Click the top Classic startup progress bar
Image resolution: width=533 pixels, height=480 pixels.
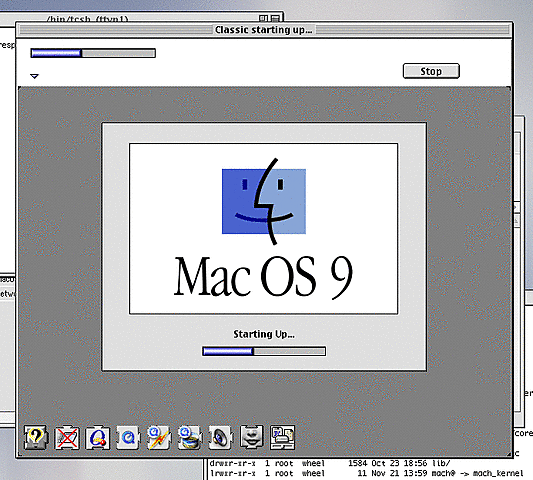point(93,53)
